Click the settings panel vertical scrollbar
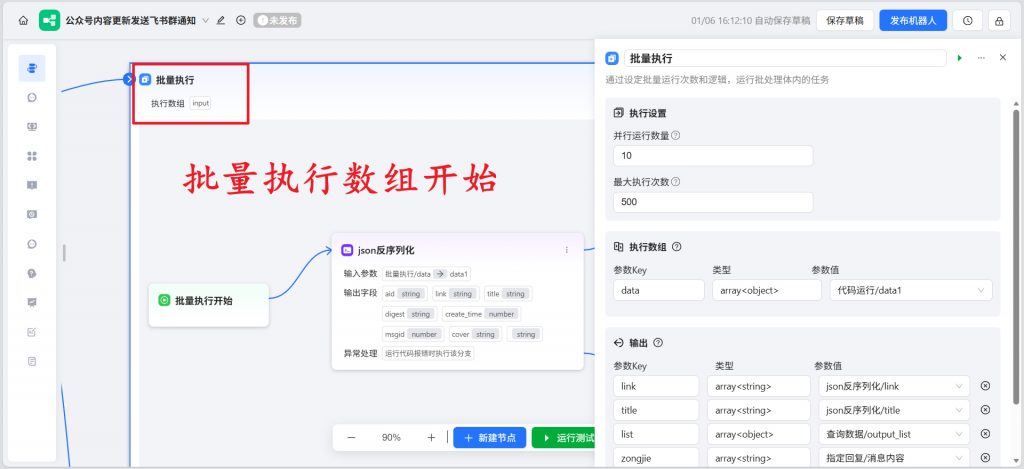The width and height of the screenshot is (1024, 469). [x=1016, y=255]
